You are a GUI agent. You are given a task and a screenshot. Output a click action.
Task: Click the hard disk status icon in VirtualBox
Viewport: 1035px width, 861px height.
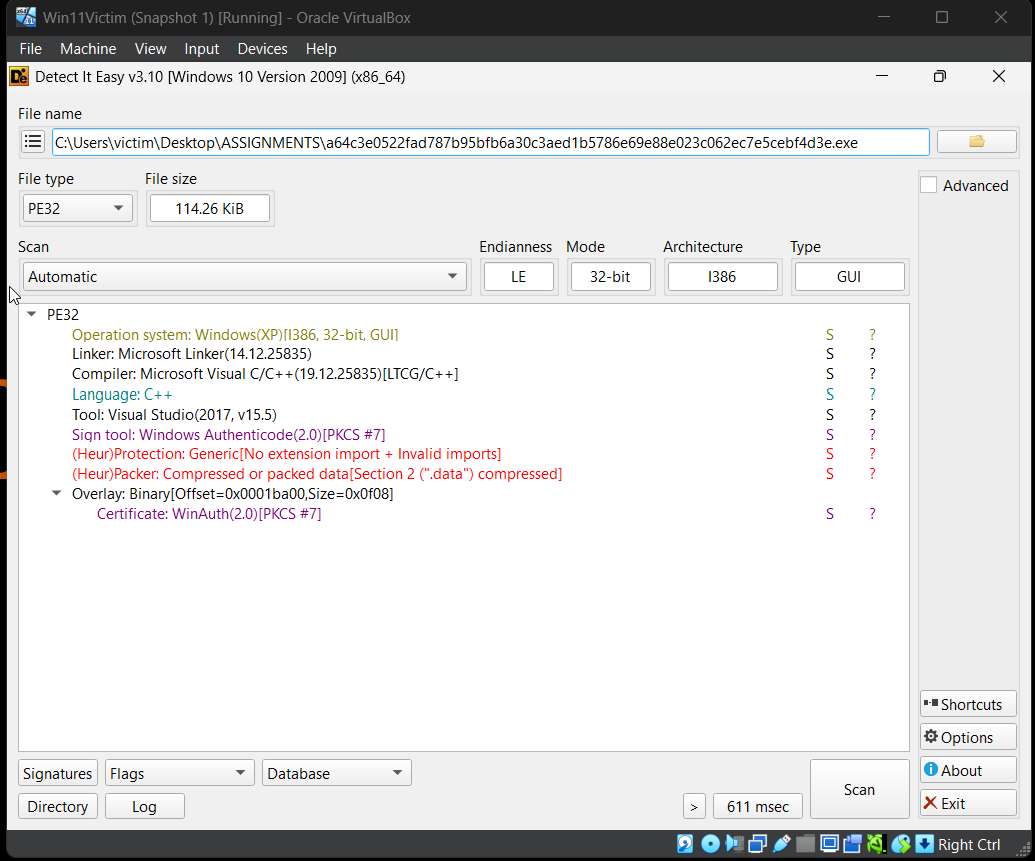pyautogui.click(x=685, y=843)
